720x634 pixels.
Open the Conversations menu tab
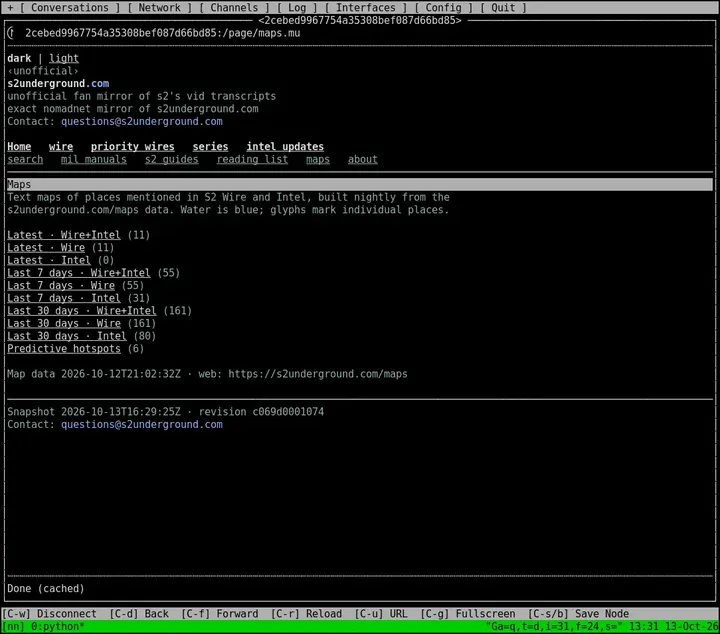(70, 8)
